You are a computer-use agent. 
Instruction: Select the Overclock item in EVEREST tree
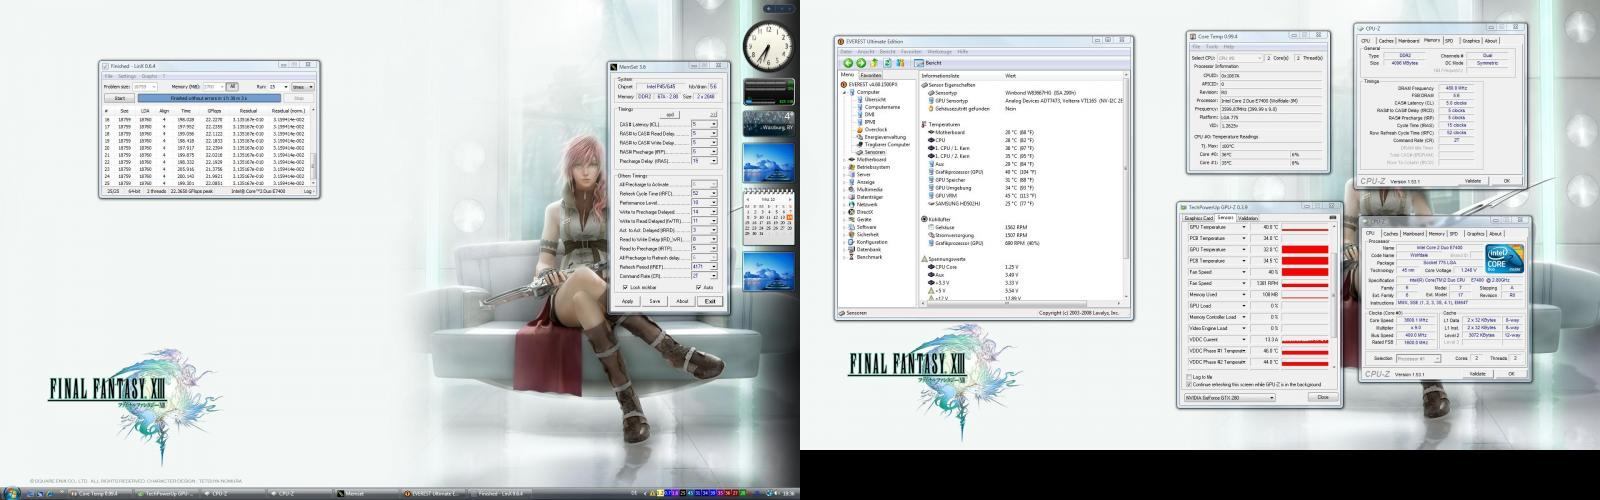coord(872,129)
